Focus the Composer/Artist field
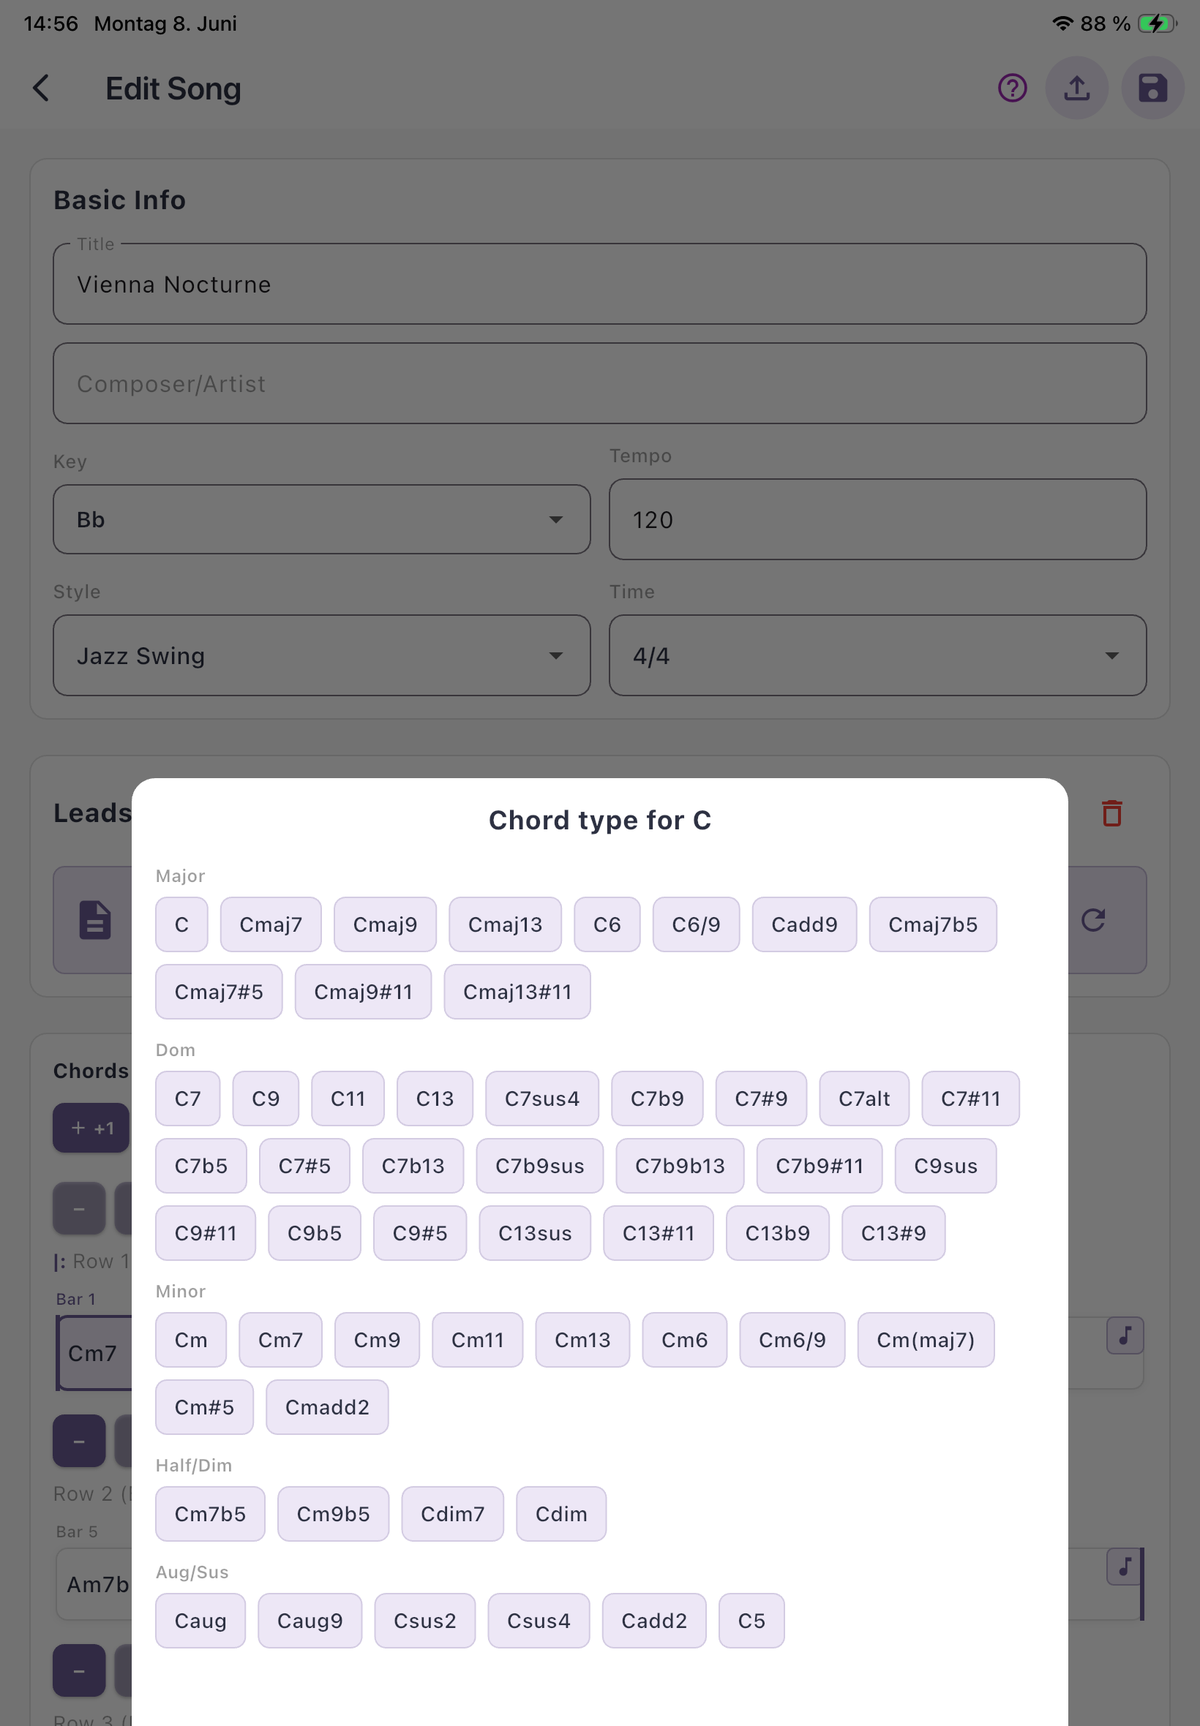Viewport: 1200px width, 1726px height. click(600, 383)
